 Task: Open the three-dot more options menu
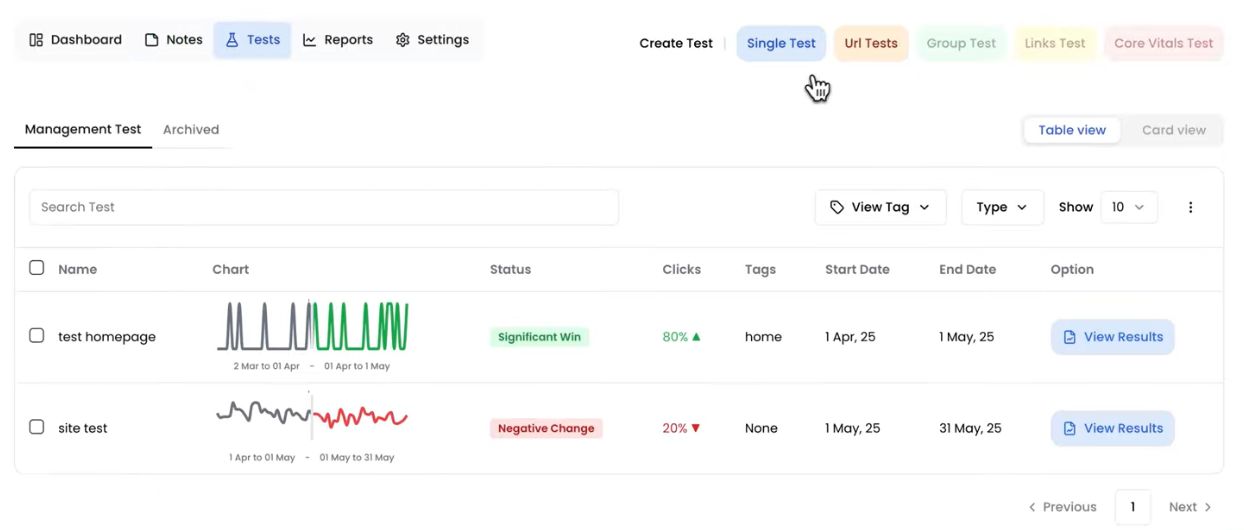click(1190, 207)
